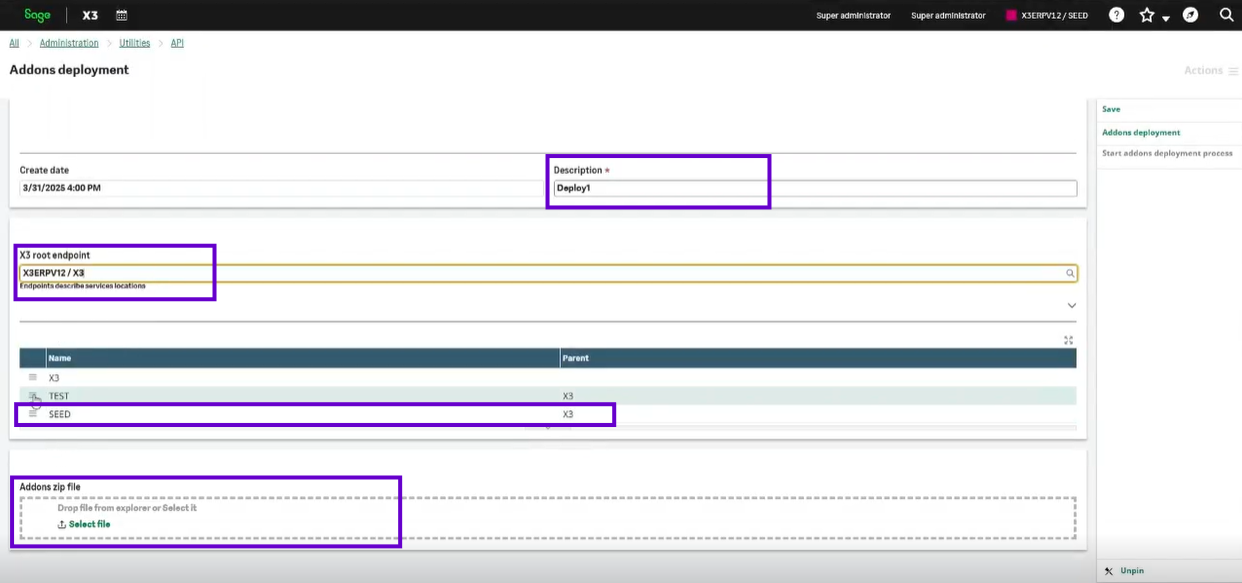Screen dimensions: 1242x583
Task: Click the Description input field
Action: 815,188
